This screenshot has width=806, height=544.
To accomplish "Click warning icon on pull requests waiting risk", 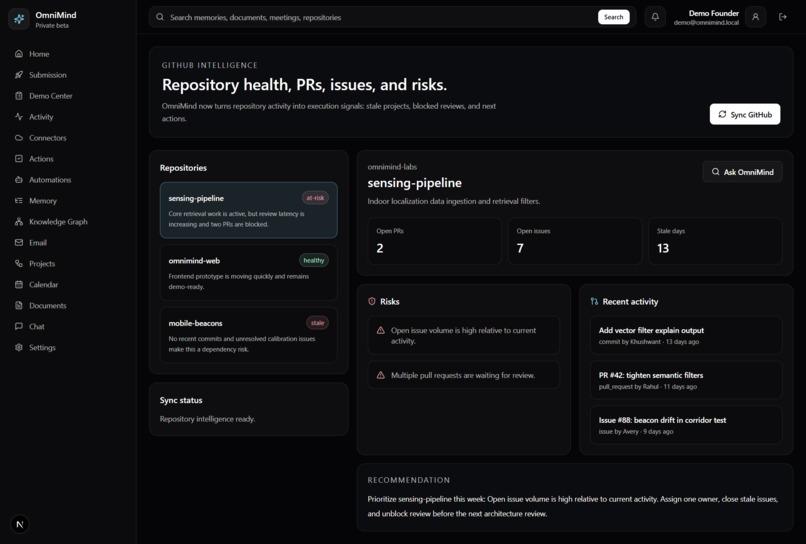I will (380, 375).
